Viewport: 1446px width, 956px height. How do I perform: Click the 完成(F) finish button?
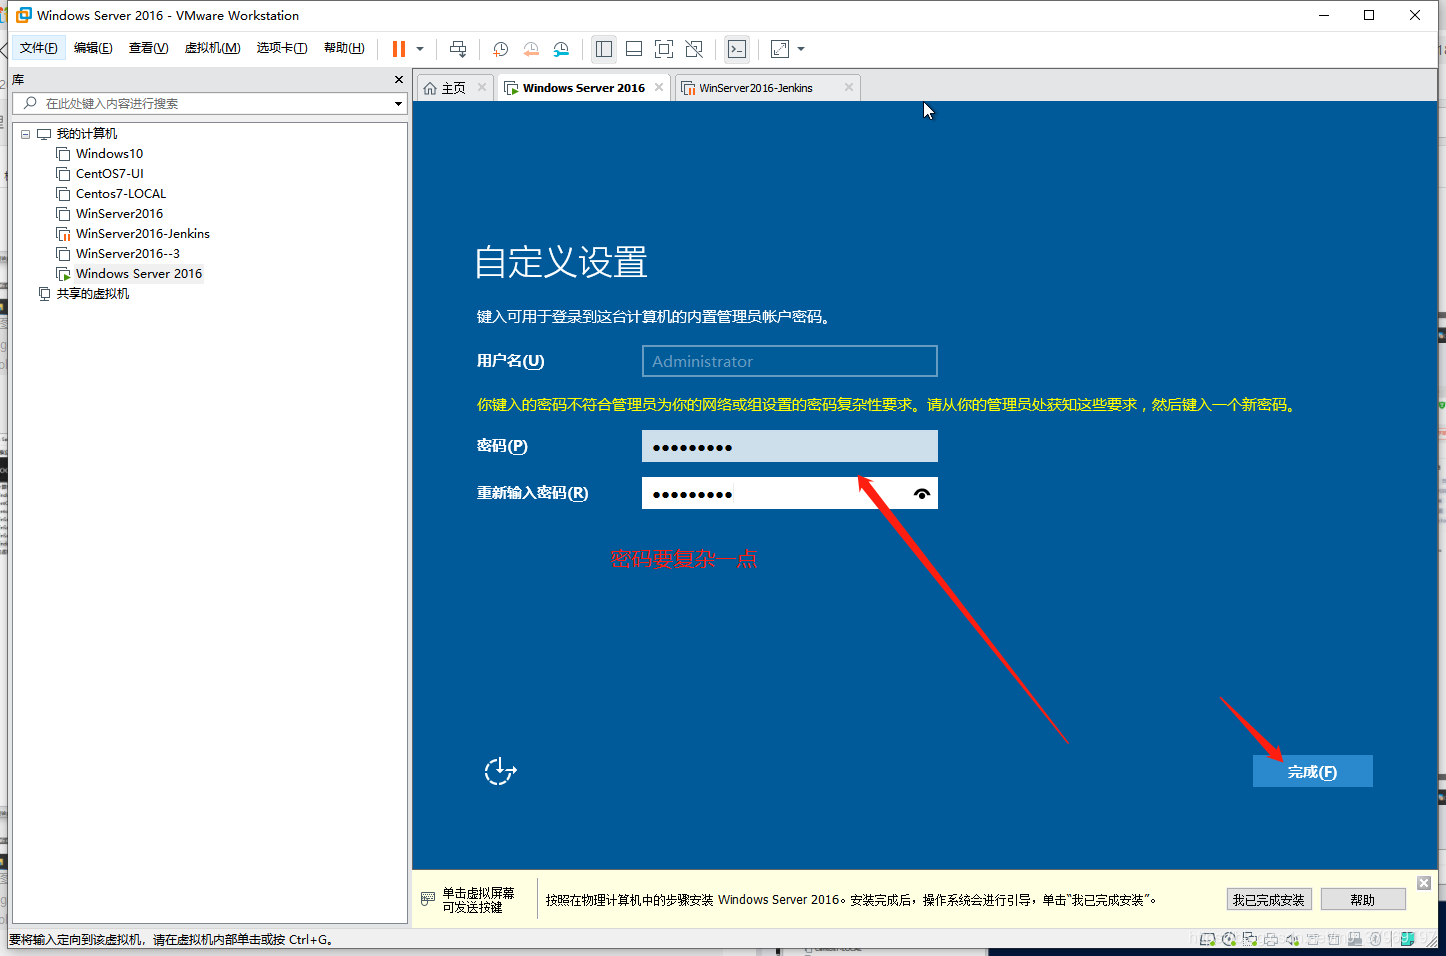[x=1312, y=771]
